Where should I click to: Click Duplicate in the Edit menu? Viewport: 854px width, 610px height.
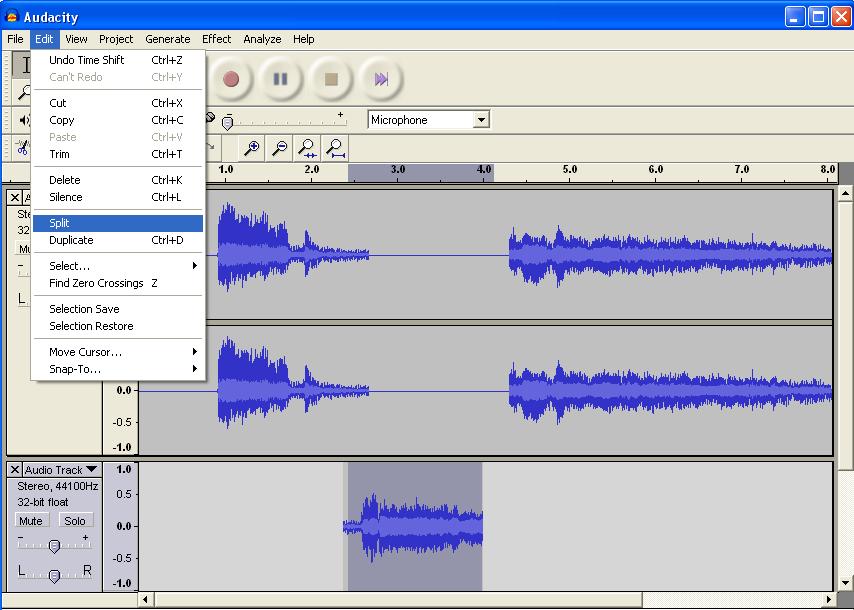coord(71,240)
